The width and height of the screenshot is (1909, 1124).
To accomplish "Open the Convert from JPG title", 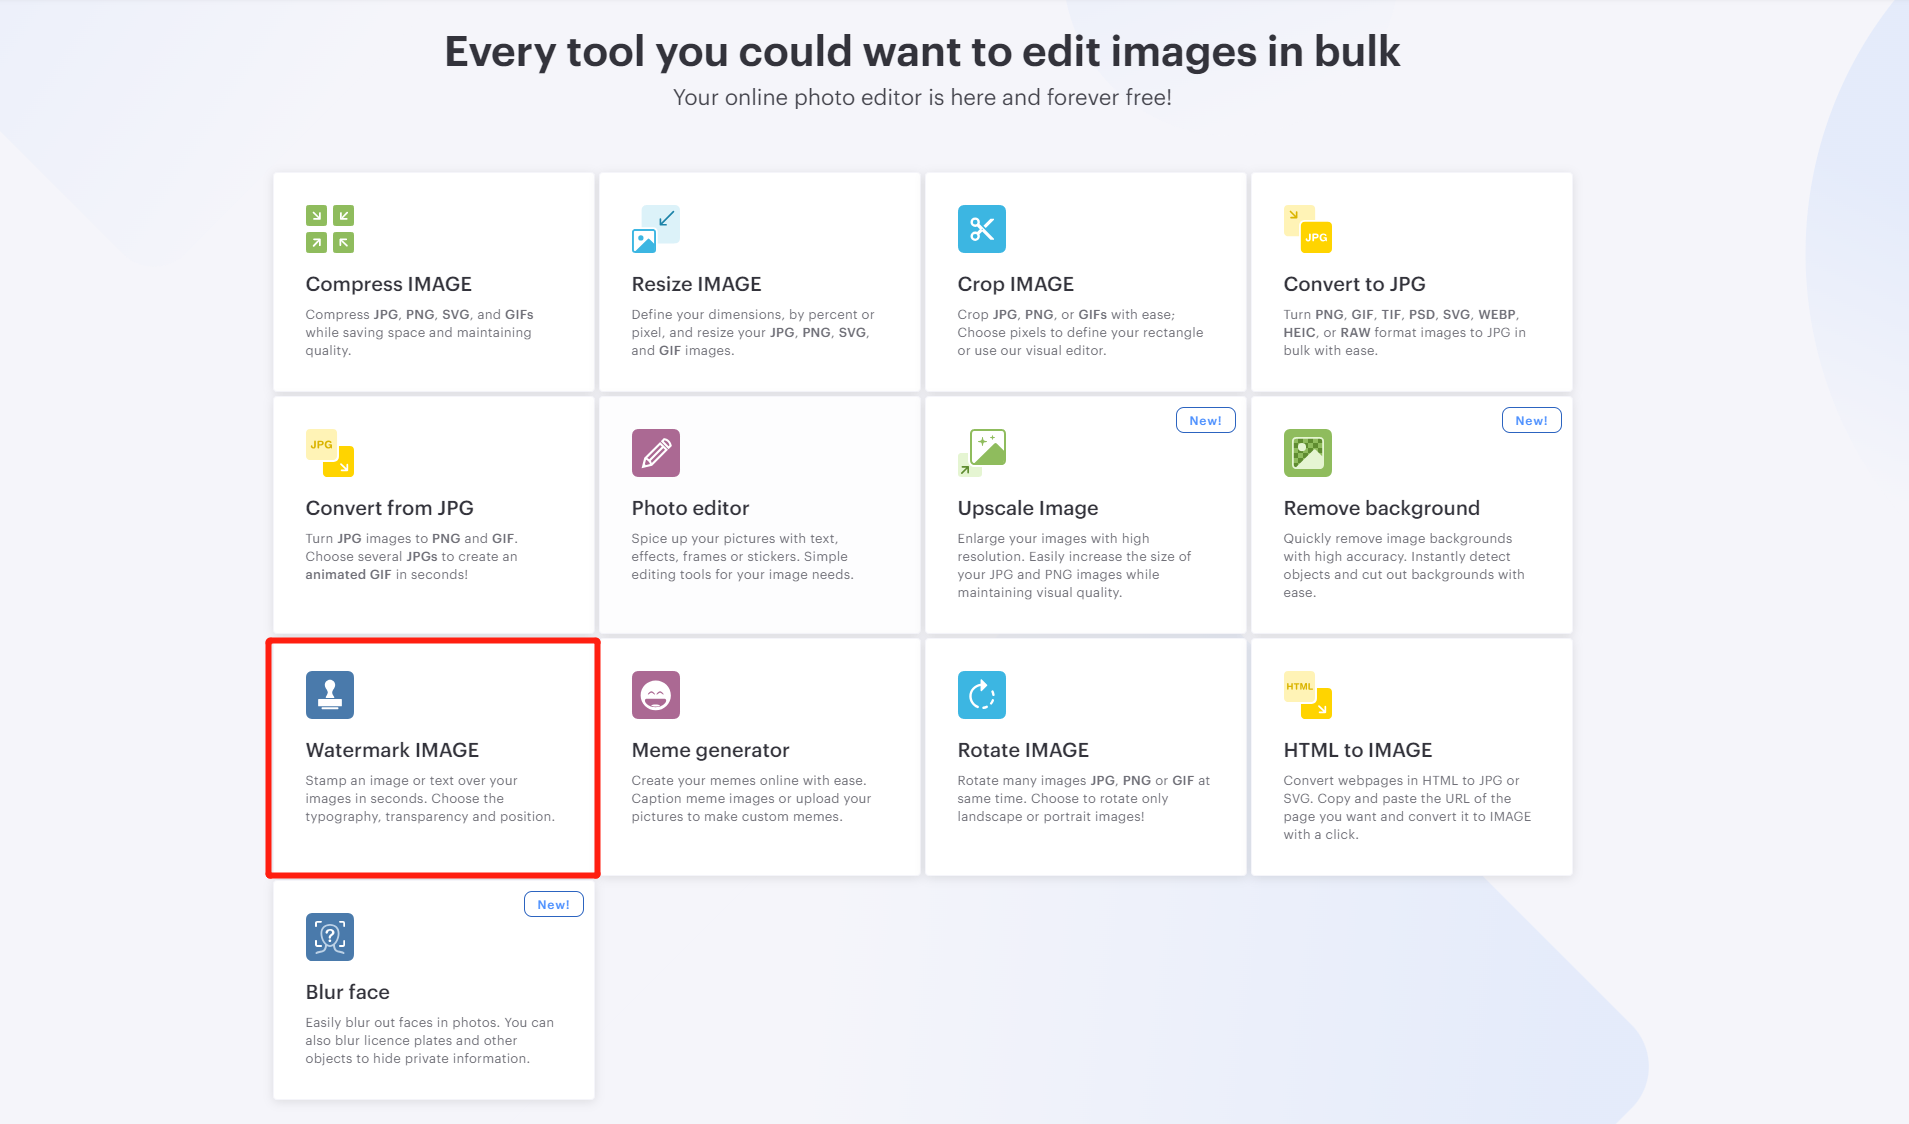I will pyautogui.click(x=390, y=508).
